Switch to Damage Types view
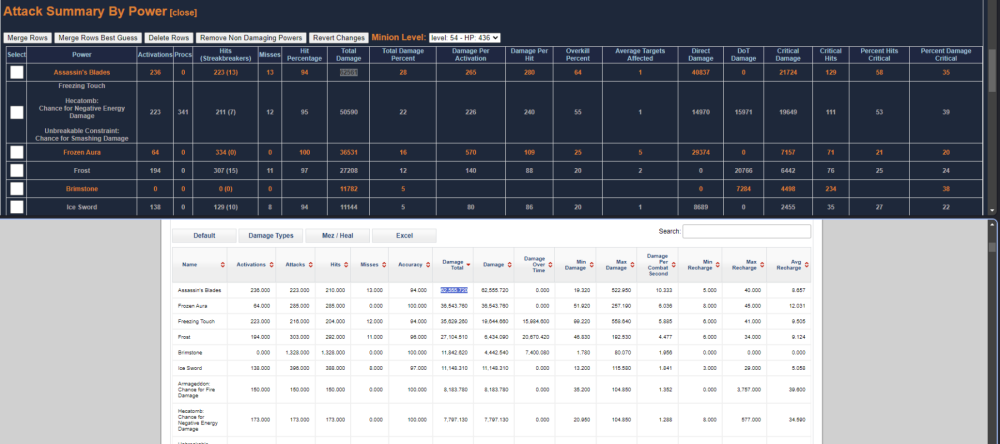1000x444 pixels. pyautogui.click(x=270, y=236)
